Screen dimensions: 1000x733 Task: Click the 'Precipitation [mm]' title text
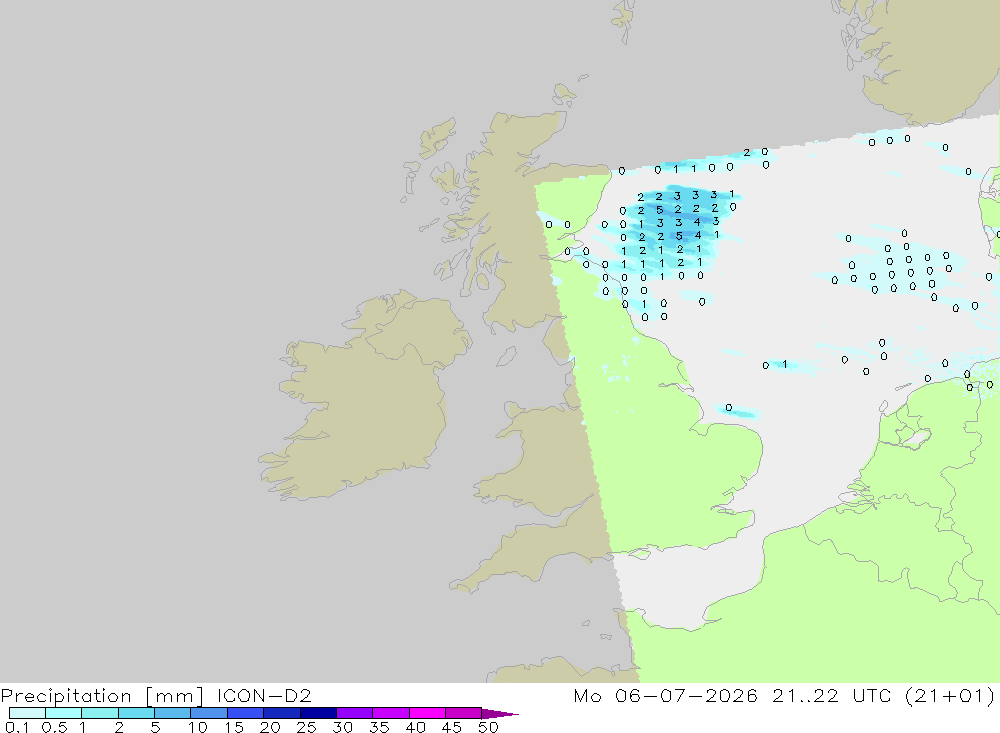(x=102, y=696)
